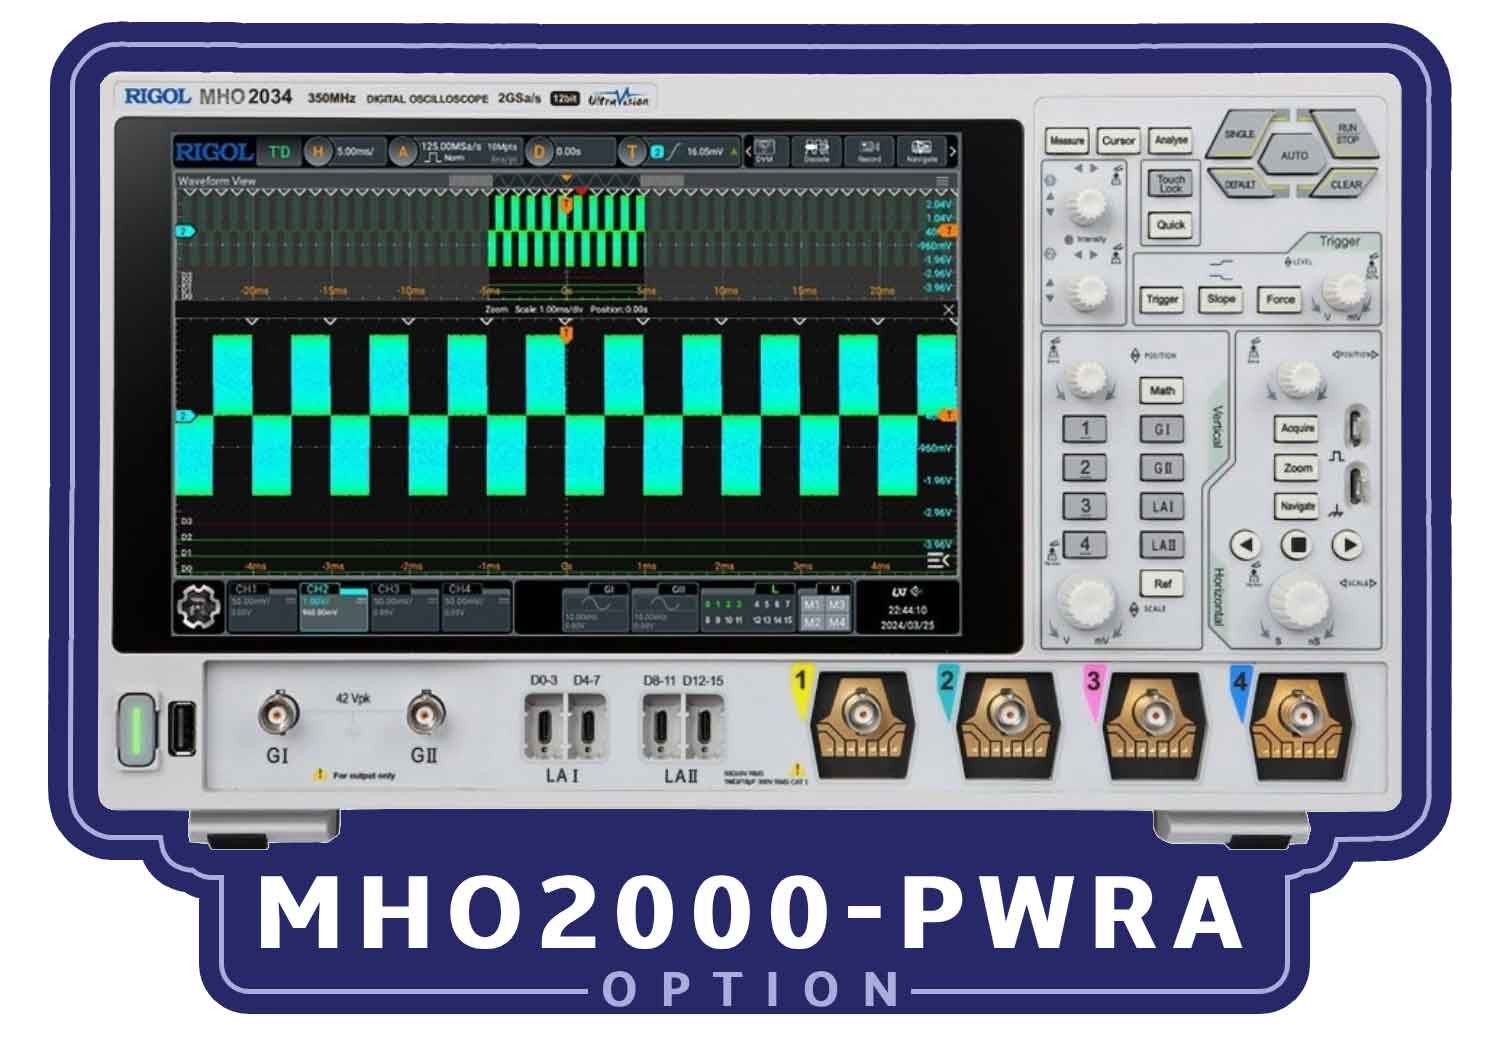Open the on-screen Navigate icon
1500x1060 pixels.
921,150
